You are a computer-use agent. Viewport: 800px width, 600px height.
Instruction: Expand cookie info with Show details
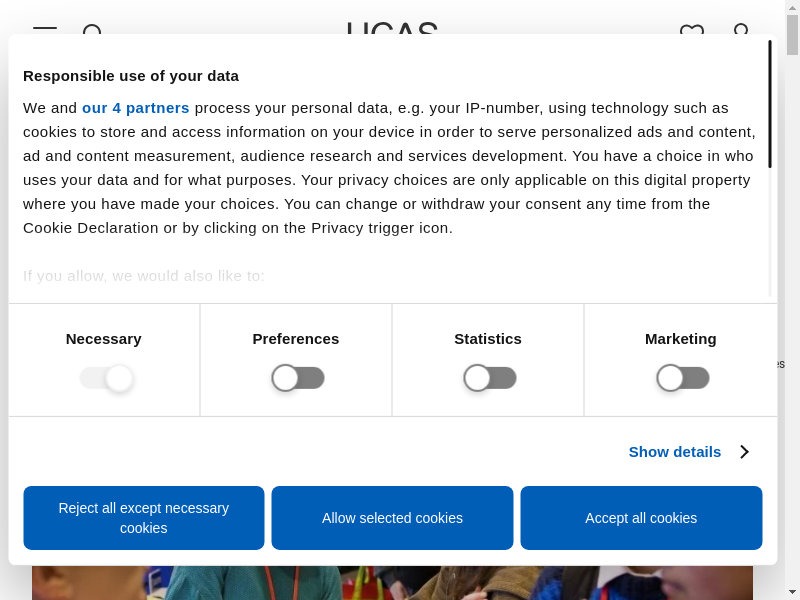coord(675,452)
